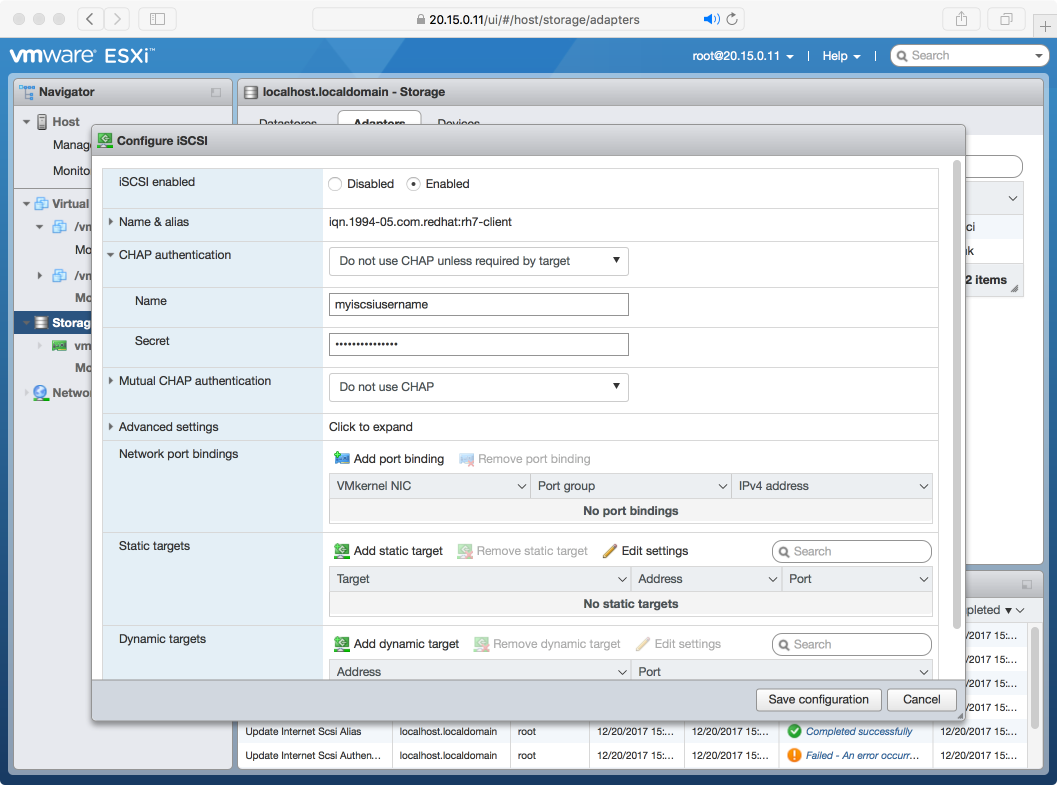This screenshot has width=1057, height=785.
Task: Open the Help menu
Action: click(840, 56)
